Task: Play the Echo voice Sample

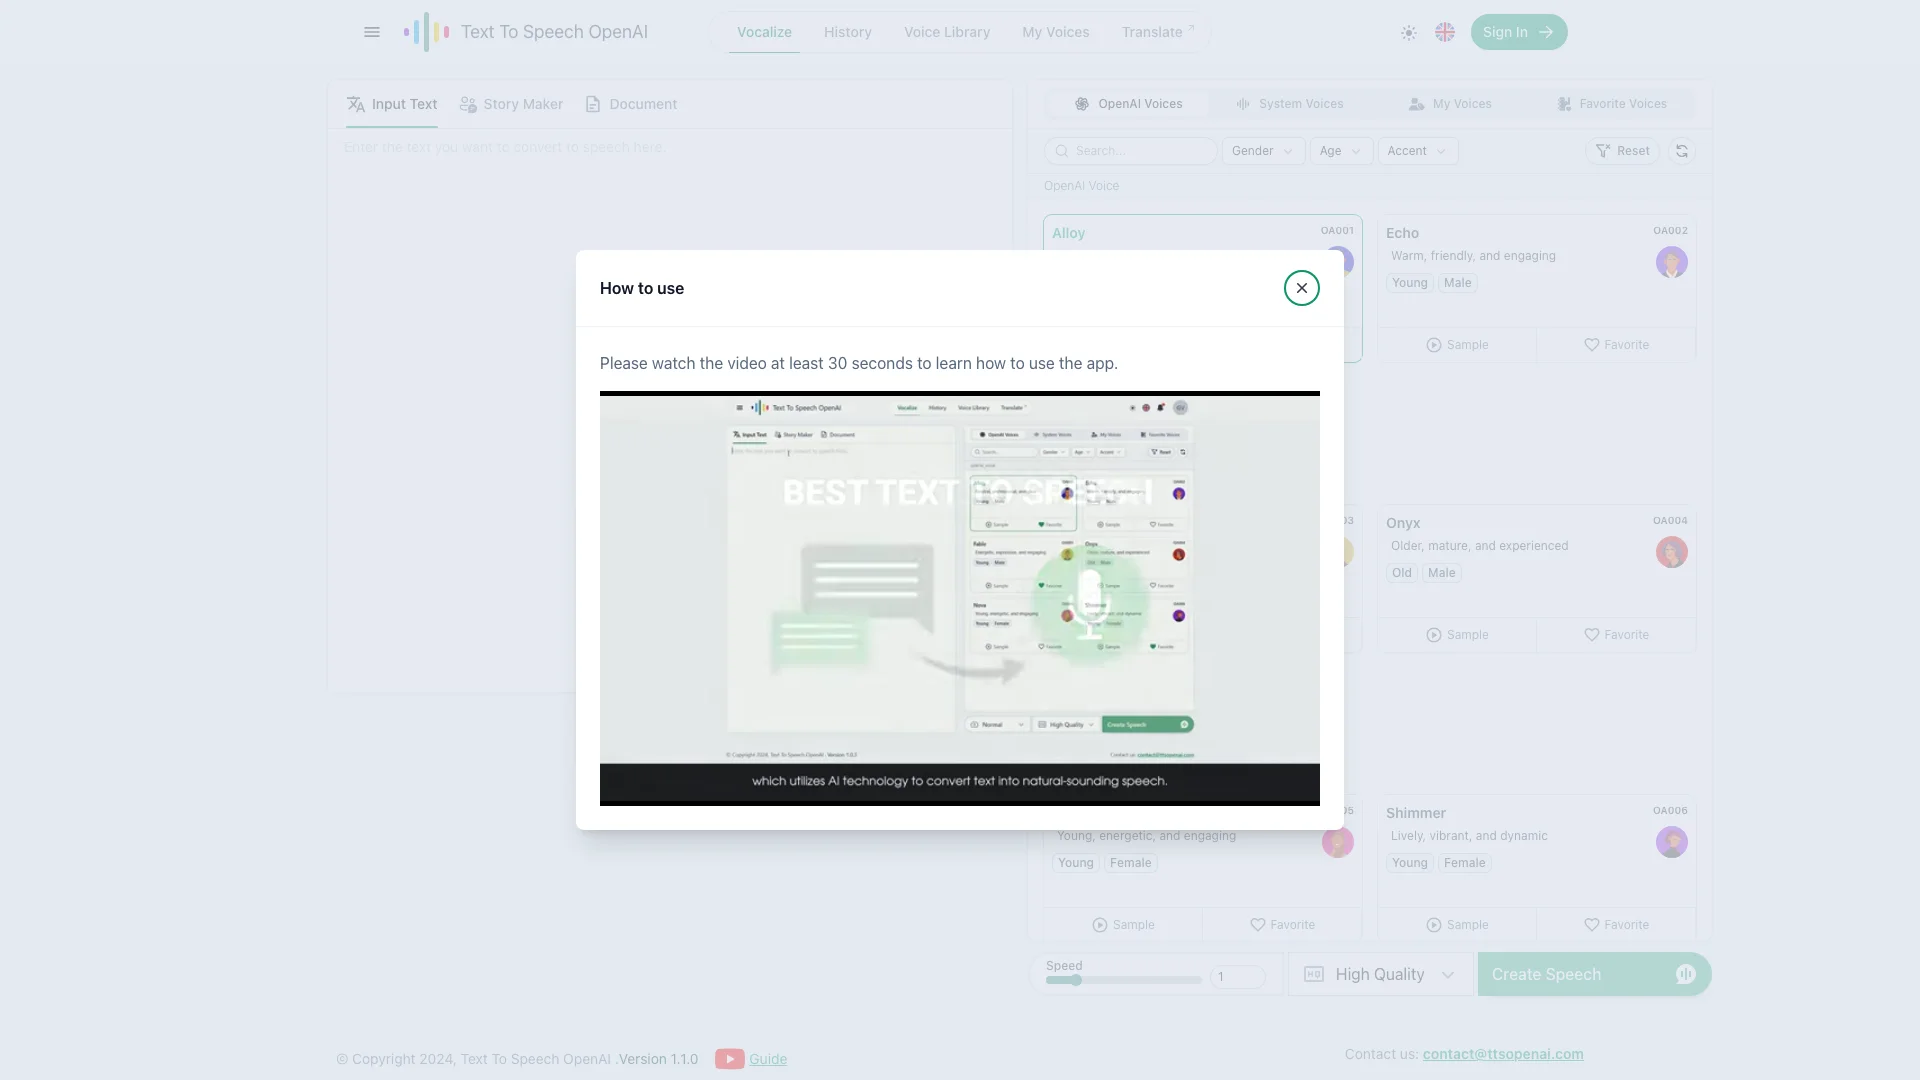Action: click(x=1457, y=345)
